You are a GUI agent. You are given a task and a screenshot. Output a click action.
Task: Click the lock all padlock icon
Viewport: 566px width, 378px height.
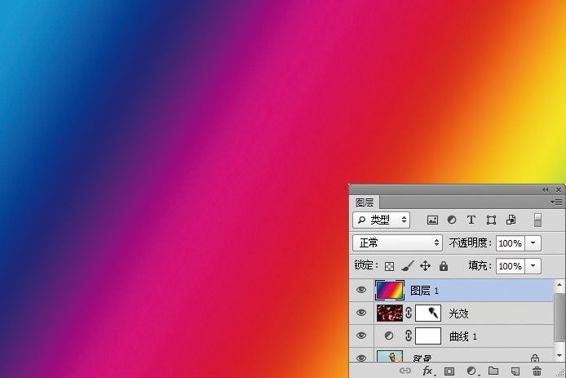point(444,266)
